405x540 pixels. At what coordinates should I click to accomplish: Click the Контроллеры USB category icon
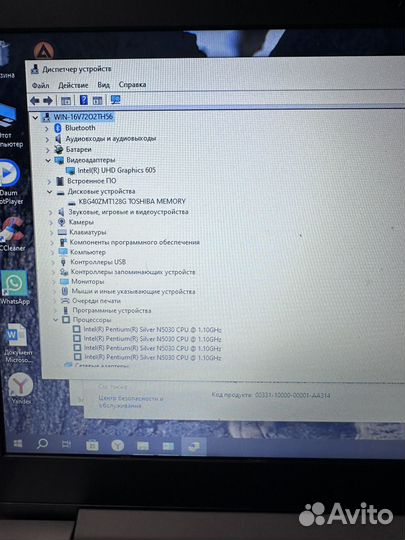click(x=63, y=262)
